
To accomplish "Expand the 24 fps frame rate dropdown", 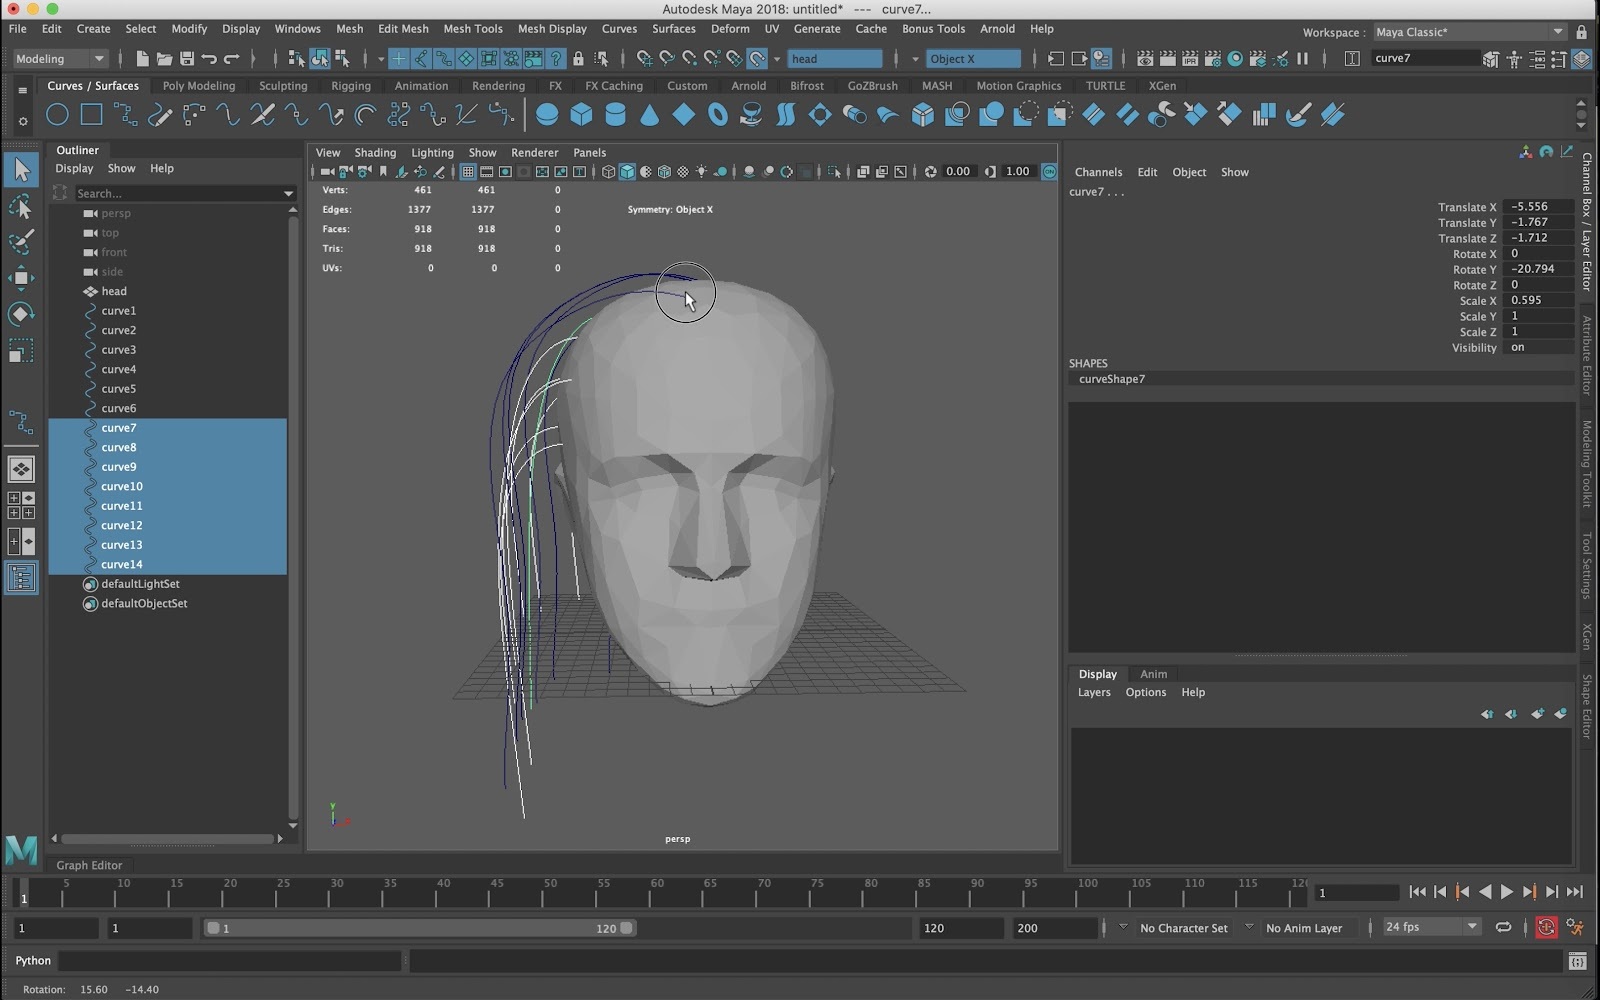I will click(1430, 927).
